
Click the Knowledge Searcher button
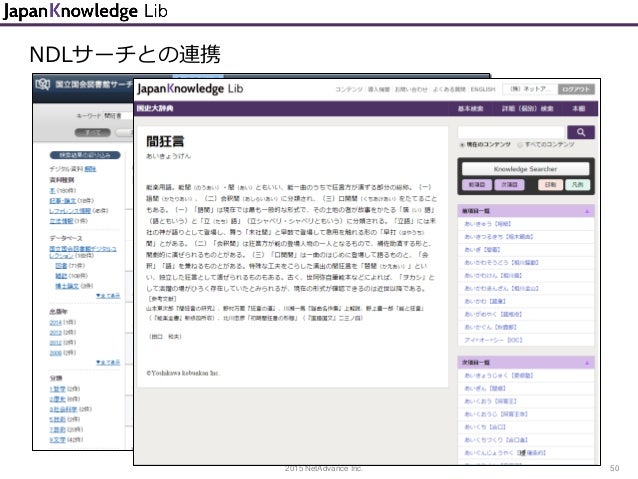pyautogui.click(x=525, y=169)
